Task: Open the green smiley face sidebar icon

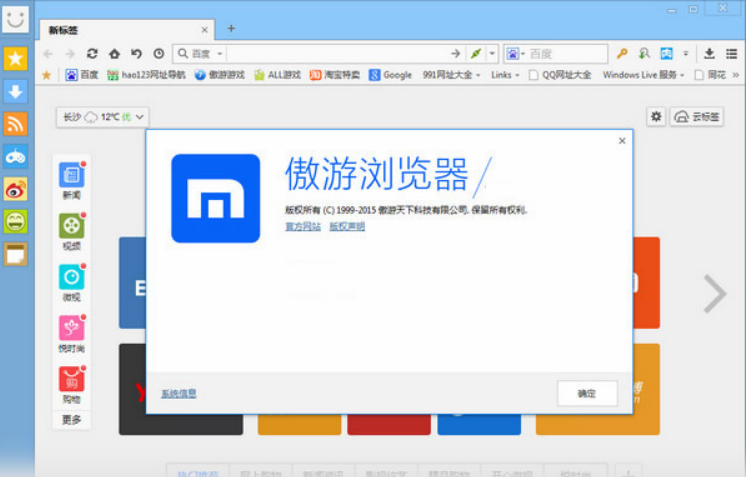Action: pos(15,222)
